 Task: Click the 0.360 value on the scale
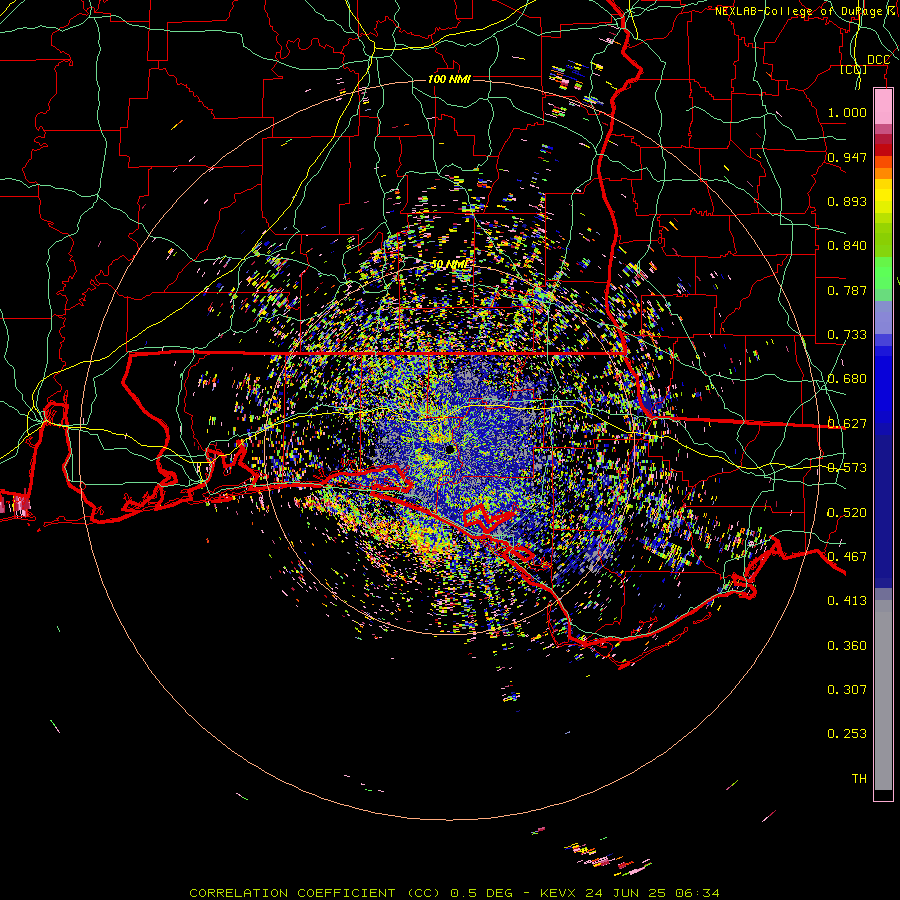847,646
